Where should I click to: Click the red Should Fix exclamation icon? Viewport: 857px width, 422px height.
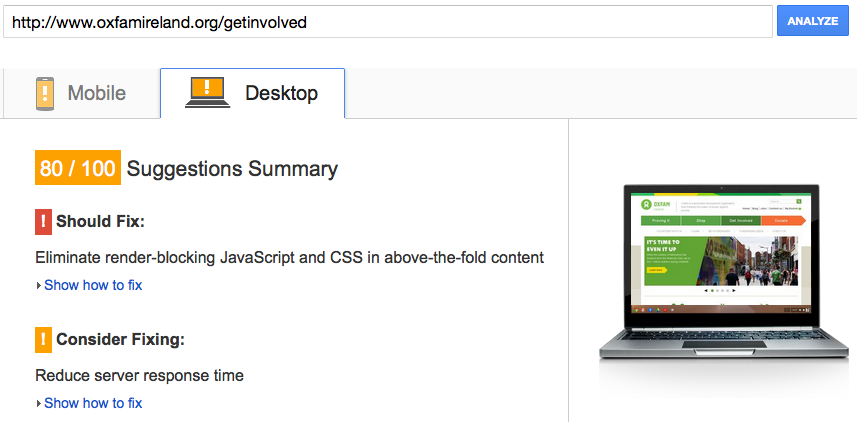[43, 221]
